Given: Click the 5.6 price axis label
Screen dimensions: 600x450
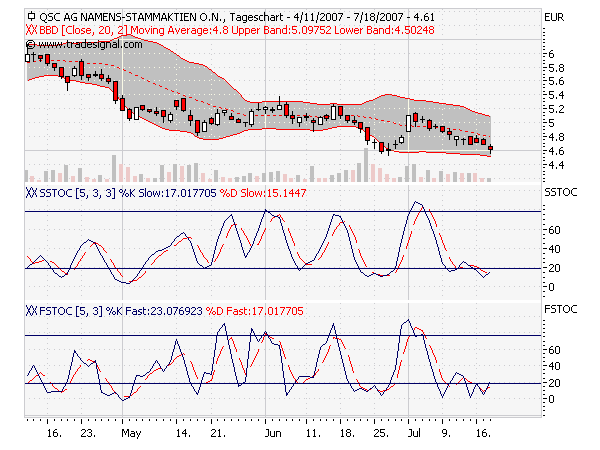Looking at the screenshot, I should coord(556,82).
